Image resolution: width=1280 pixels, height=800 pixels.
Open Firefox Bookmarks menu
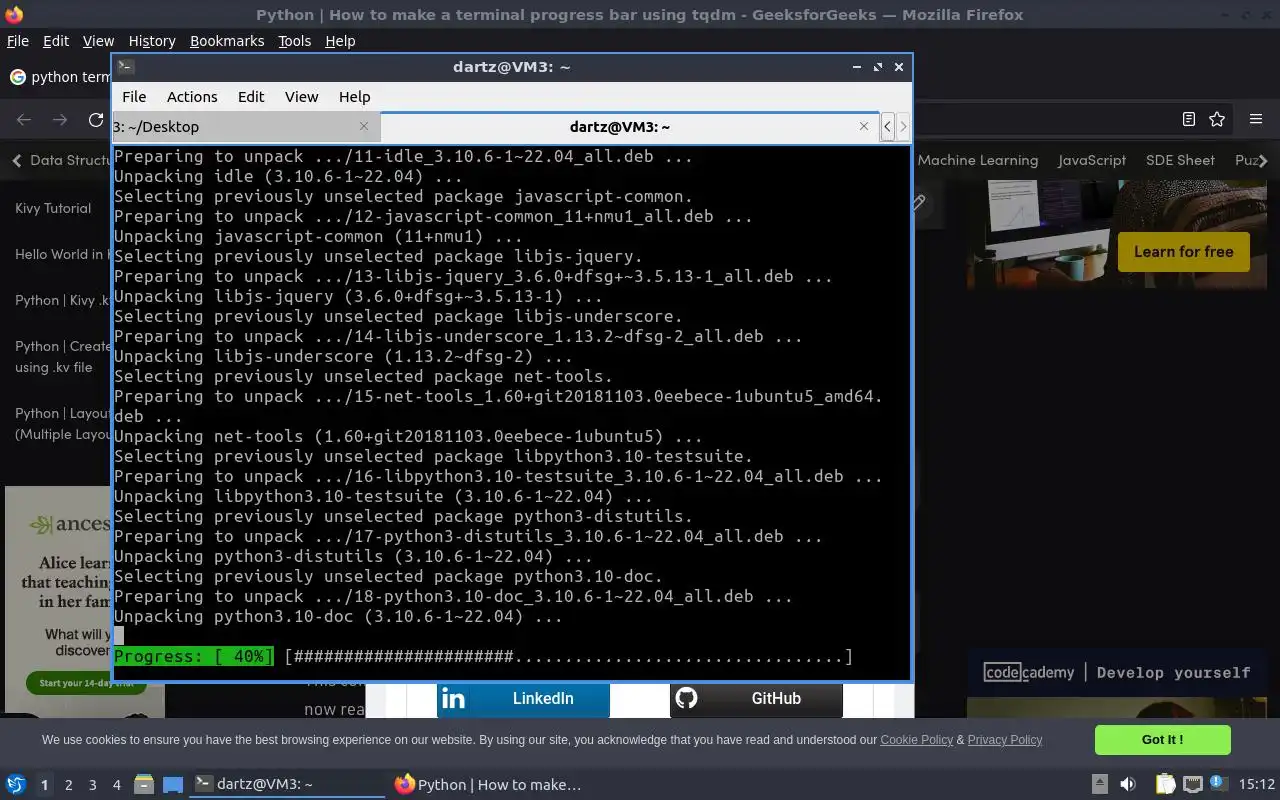[x=227, y=41]
